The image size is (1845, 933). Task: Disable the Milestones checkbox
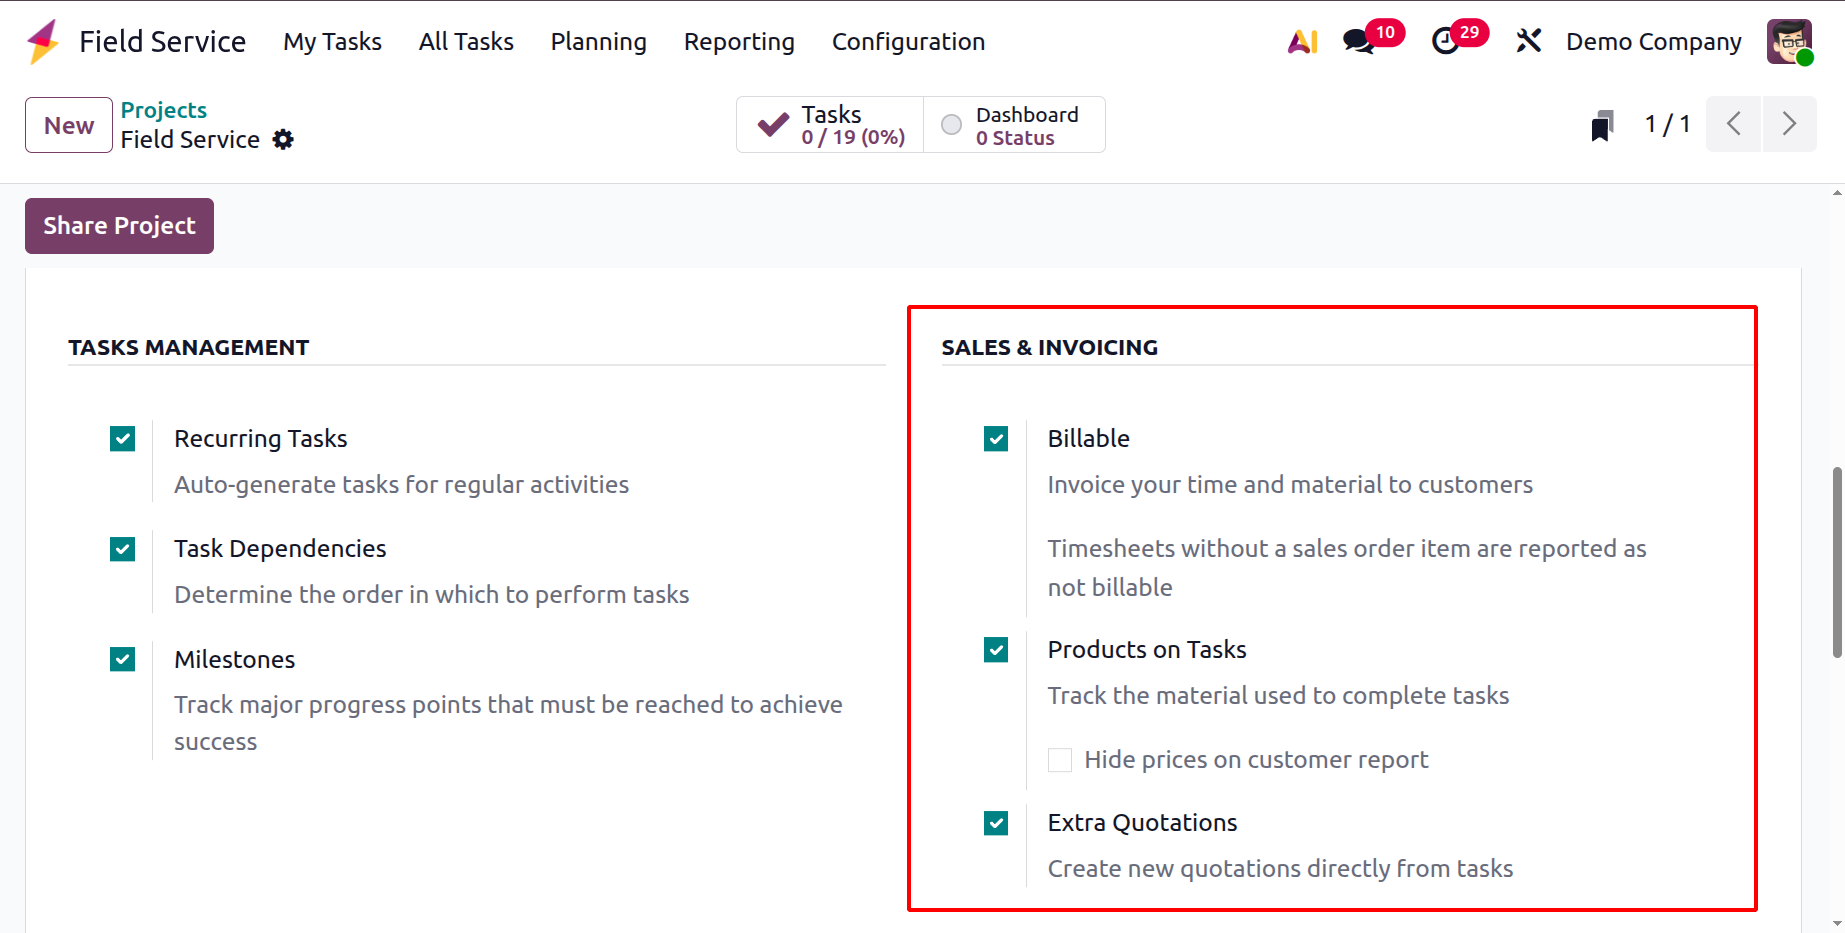(x=123, y=660)
